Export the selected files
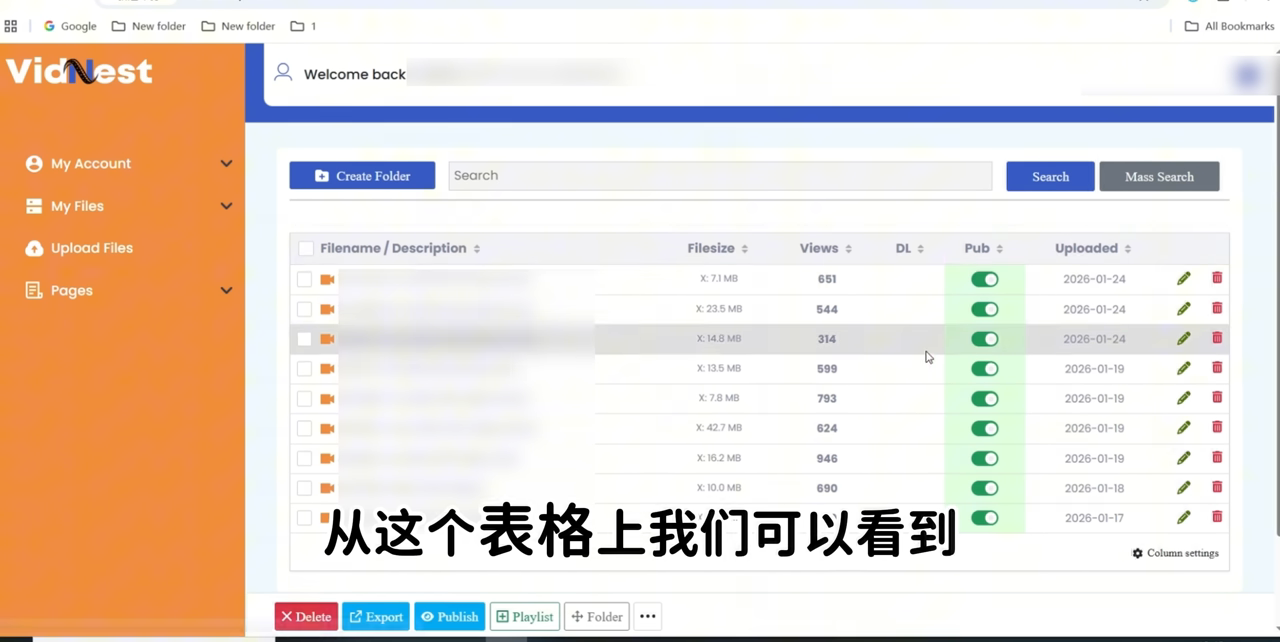The height and width of the screenshot is (642, 1280). click(376, 616)
